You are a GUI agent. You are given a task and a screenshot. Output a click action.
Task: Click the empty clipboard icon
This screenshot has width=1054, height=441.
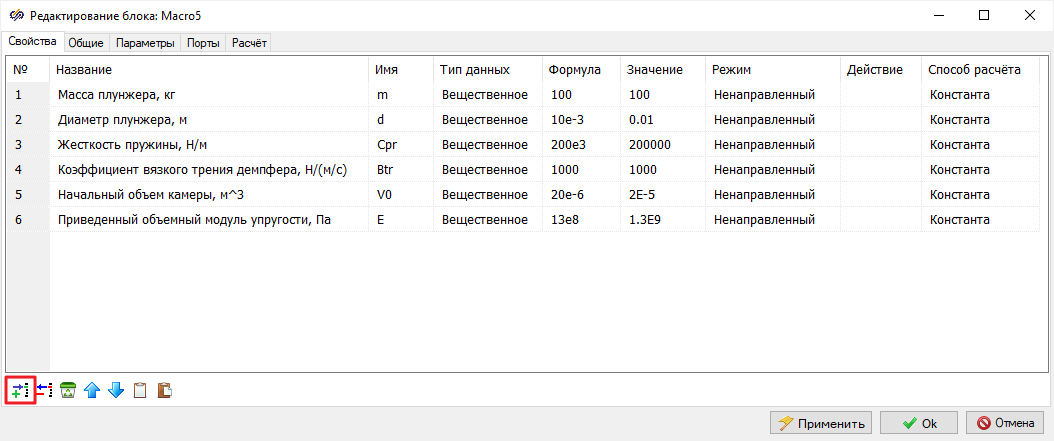click(x=140, y=390)
